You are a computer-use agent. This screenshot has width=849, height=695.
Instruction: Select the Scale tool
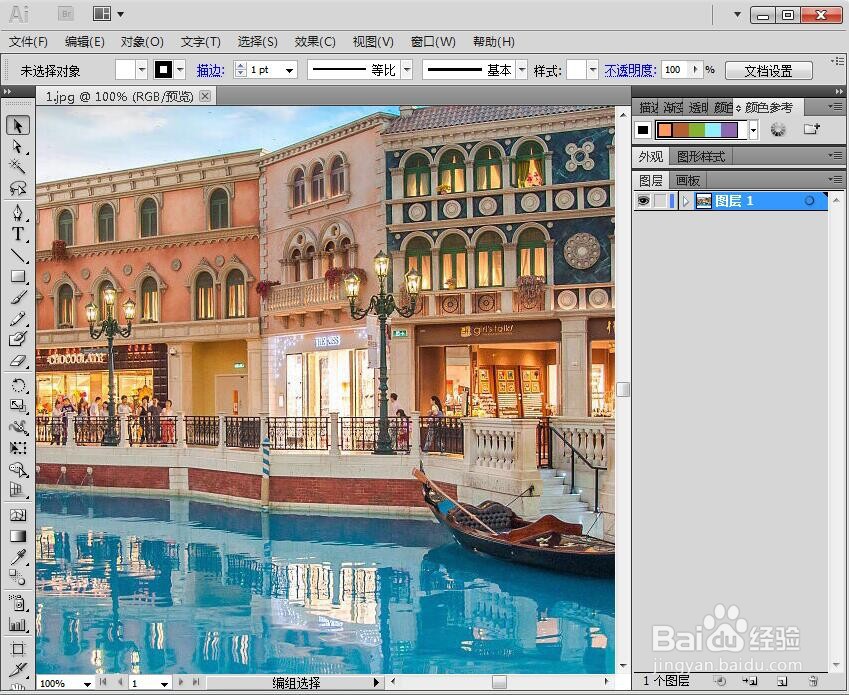point(18,405)
